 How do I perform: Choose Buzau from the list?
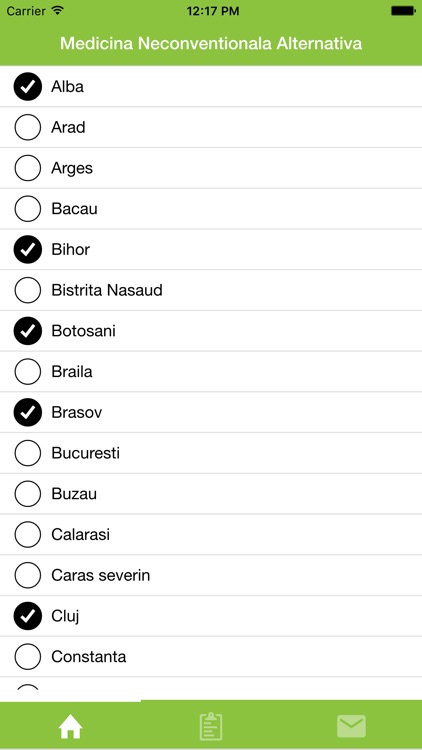click(211, 494)
